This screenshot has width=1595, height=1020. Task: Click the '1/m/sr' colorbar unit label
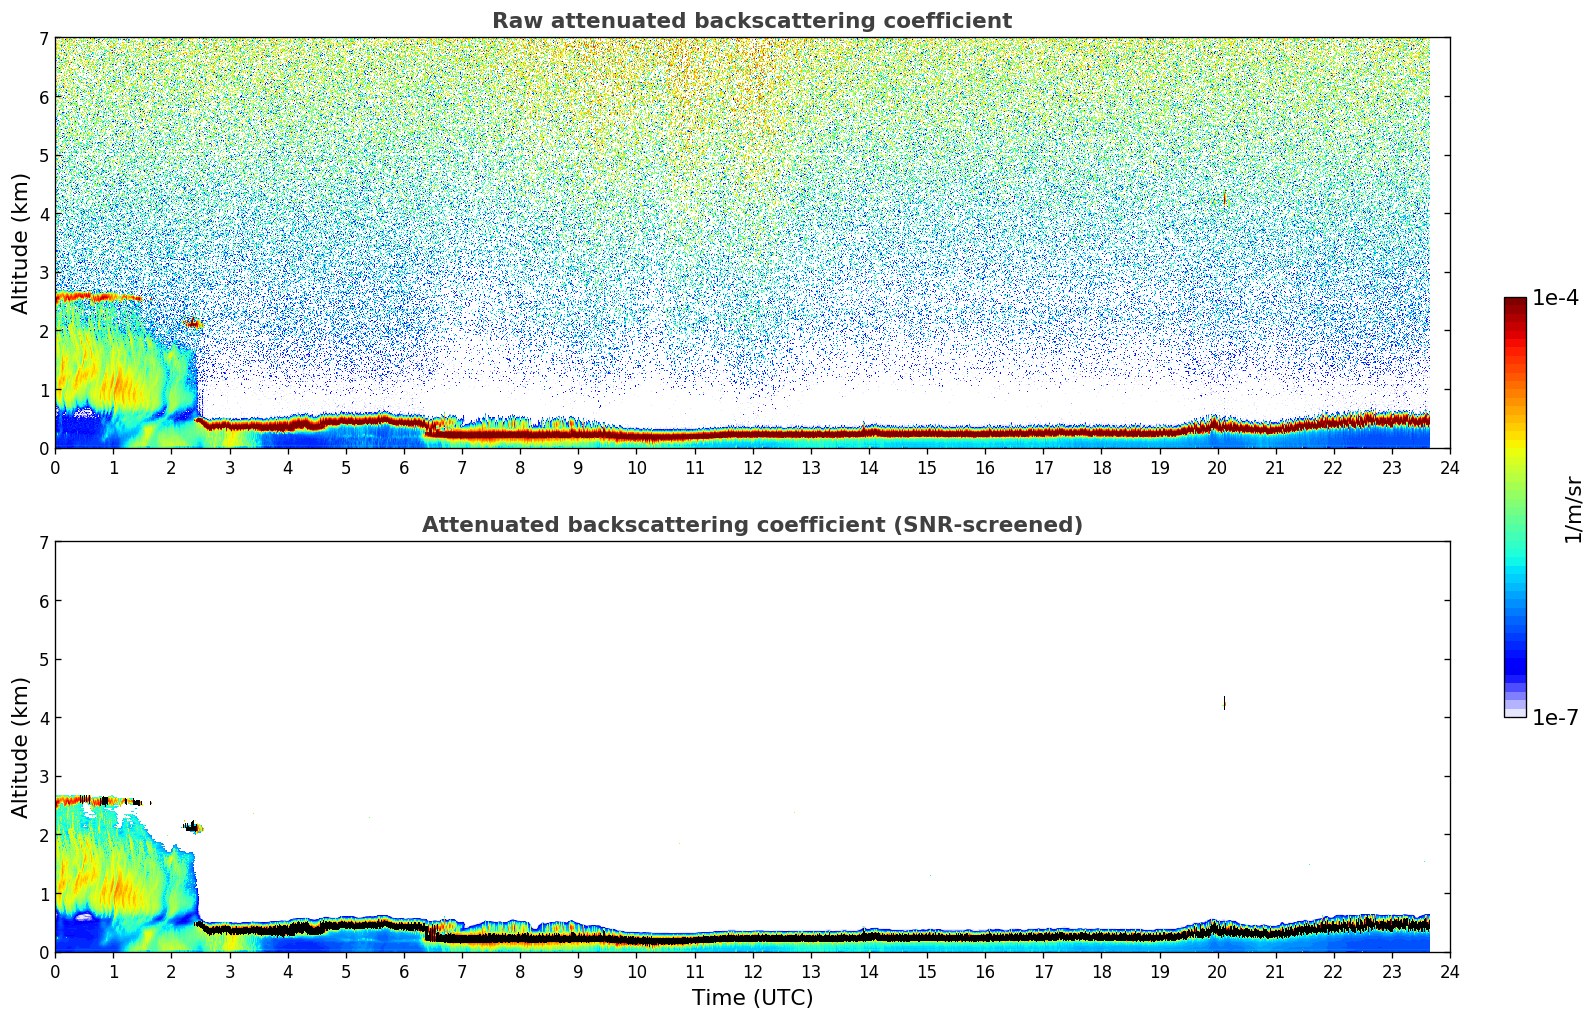point(1573,509)
